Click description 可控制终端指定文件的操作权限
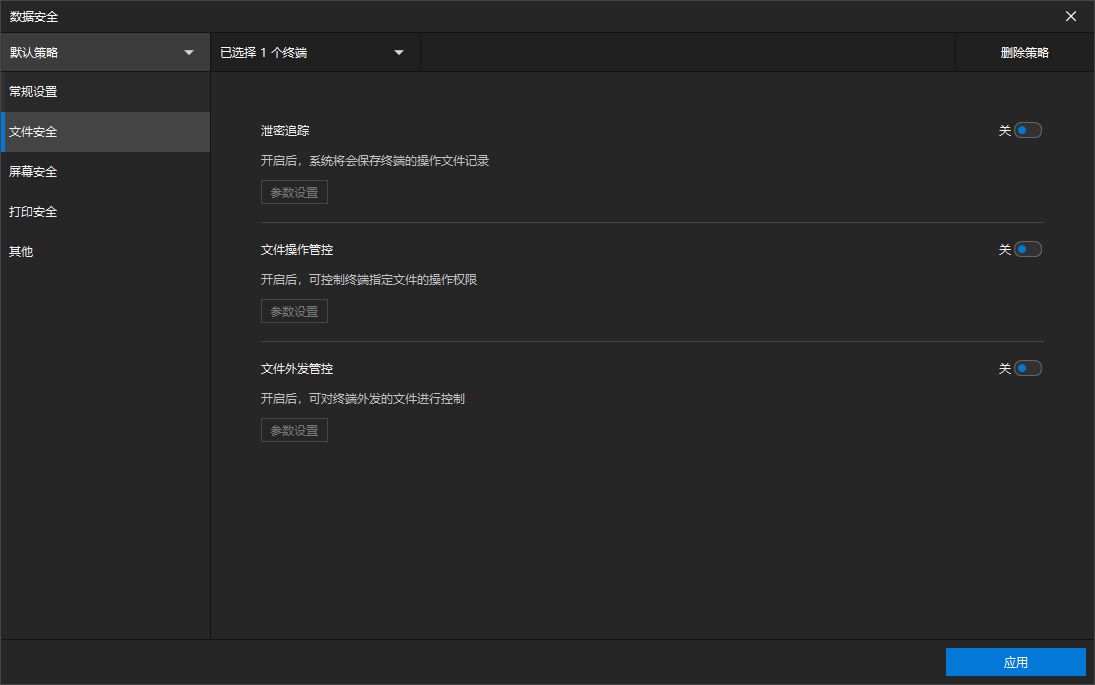 point(392,279)
